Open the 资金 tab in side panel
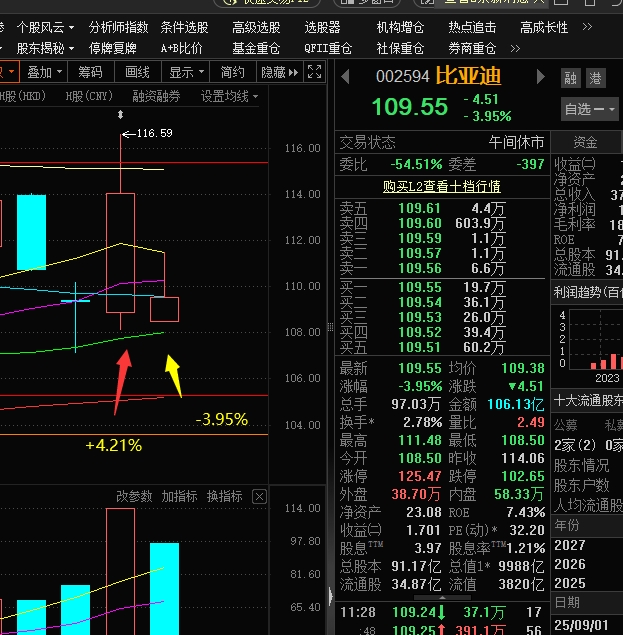The width and height of the screenshot is (623, 635). point(585,143)
